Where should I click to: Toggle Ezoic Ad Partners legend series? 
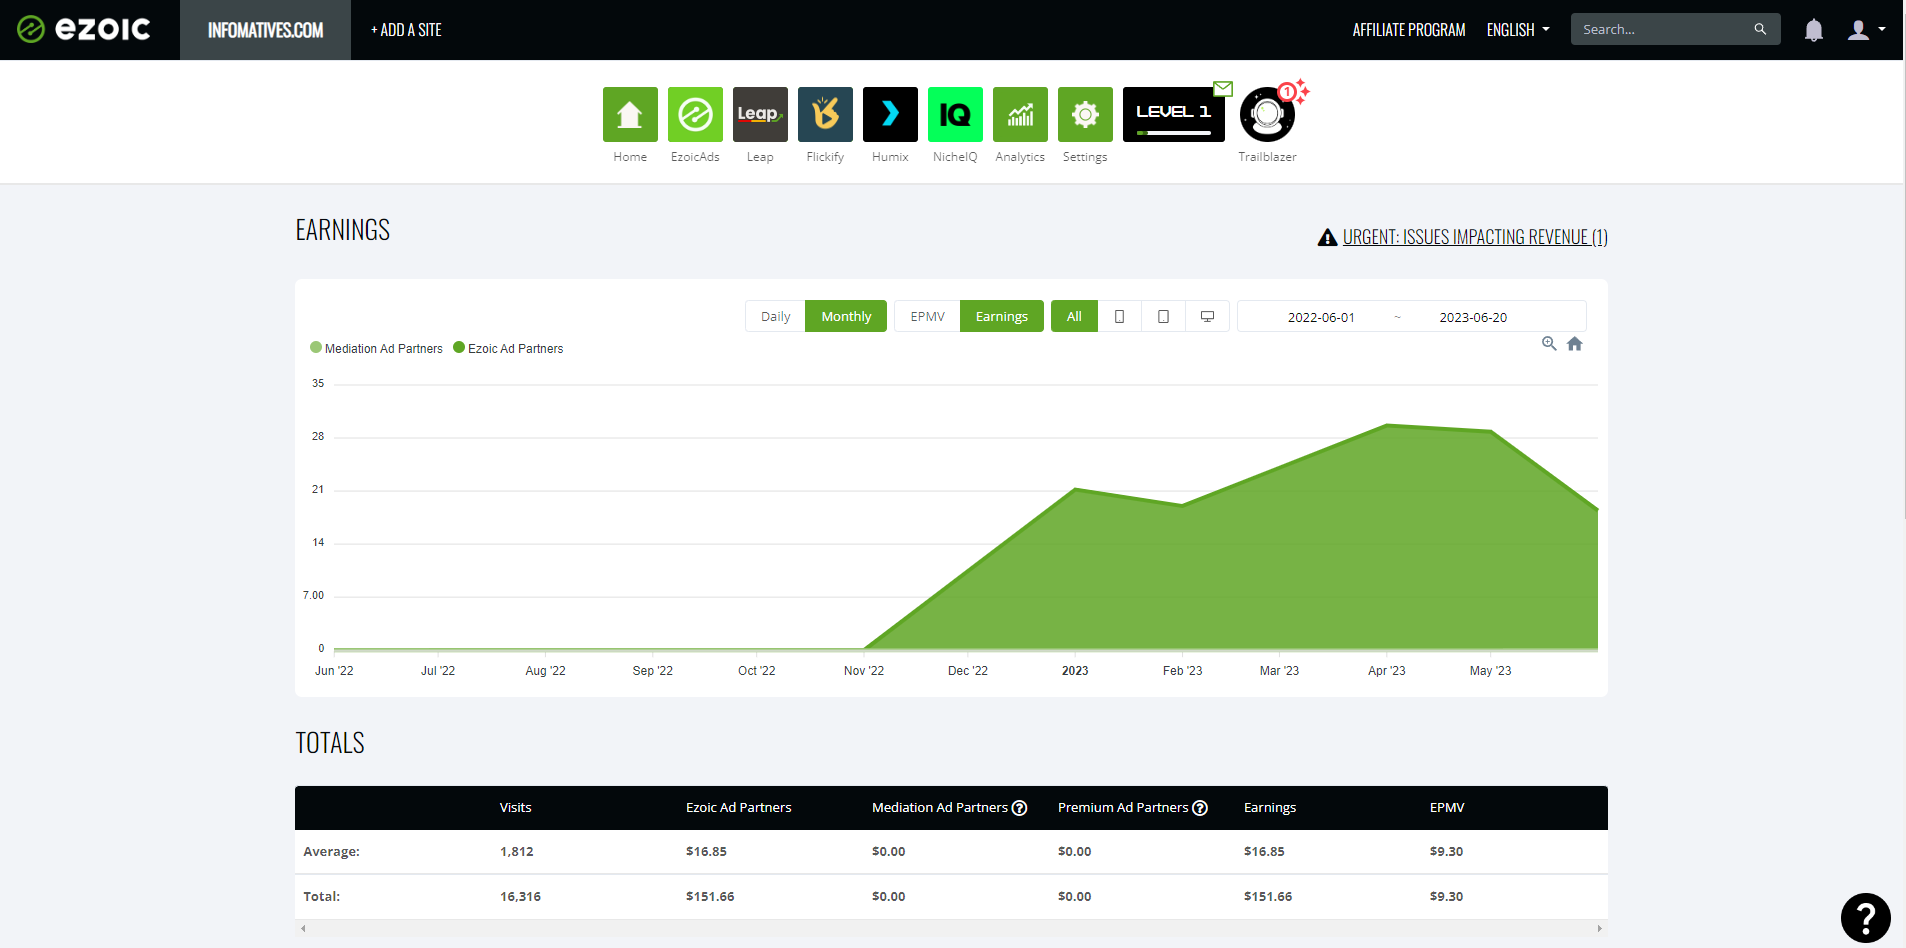[x=508, y=348]
